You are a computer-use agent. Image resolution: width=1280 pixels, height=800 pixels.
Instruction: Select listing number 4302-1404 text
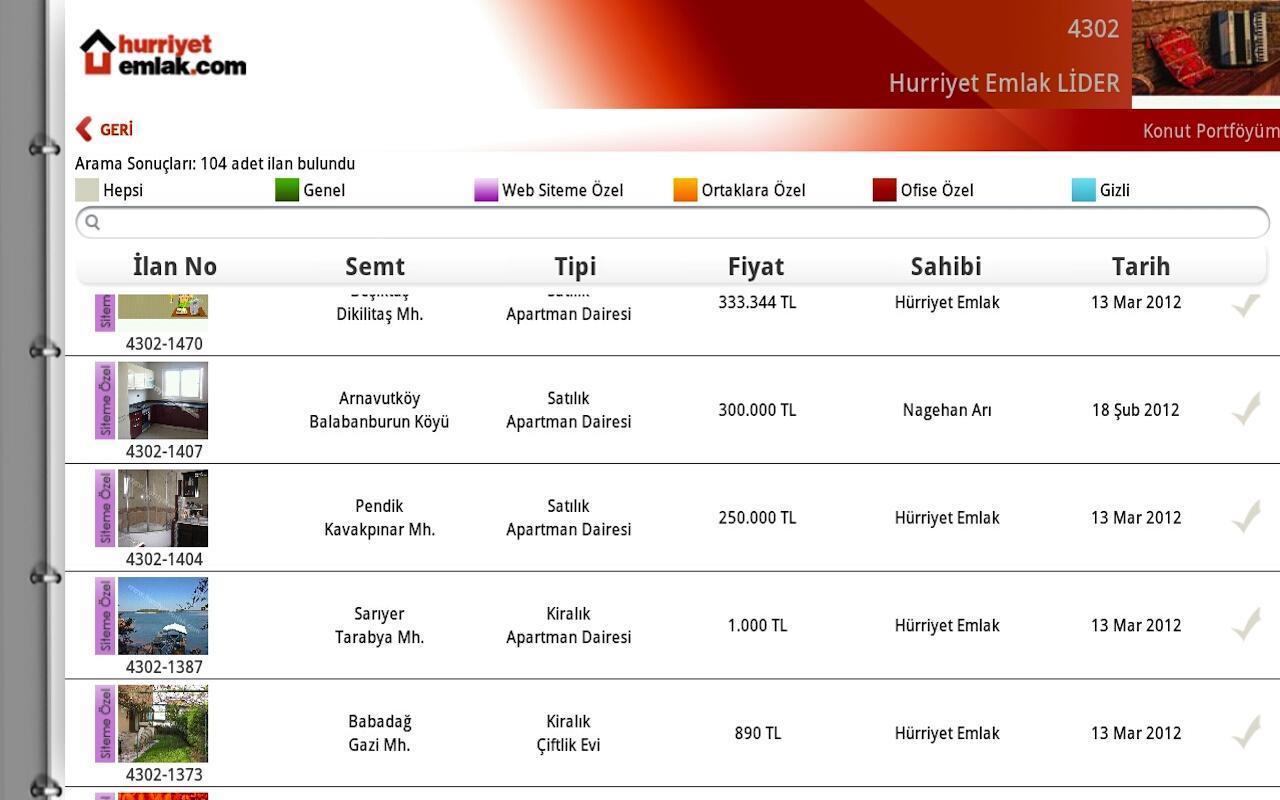click(164, 560)
